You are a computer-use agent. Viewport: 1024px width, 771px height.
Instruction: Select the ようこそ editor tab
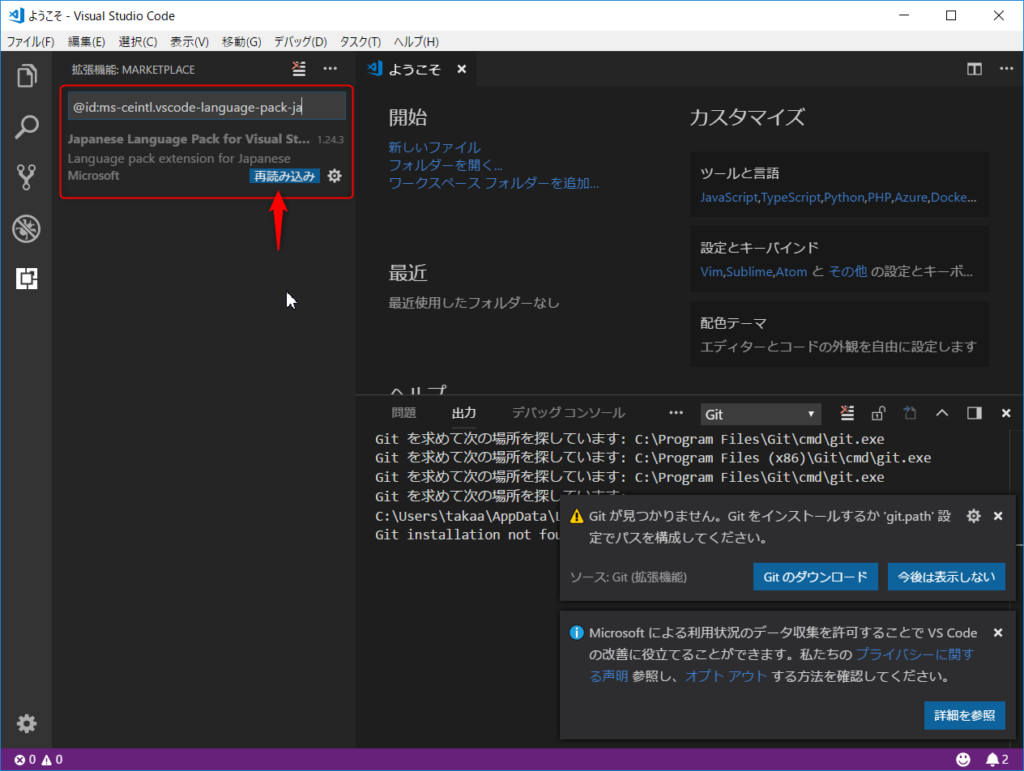(x=417, y=69)
